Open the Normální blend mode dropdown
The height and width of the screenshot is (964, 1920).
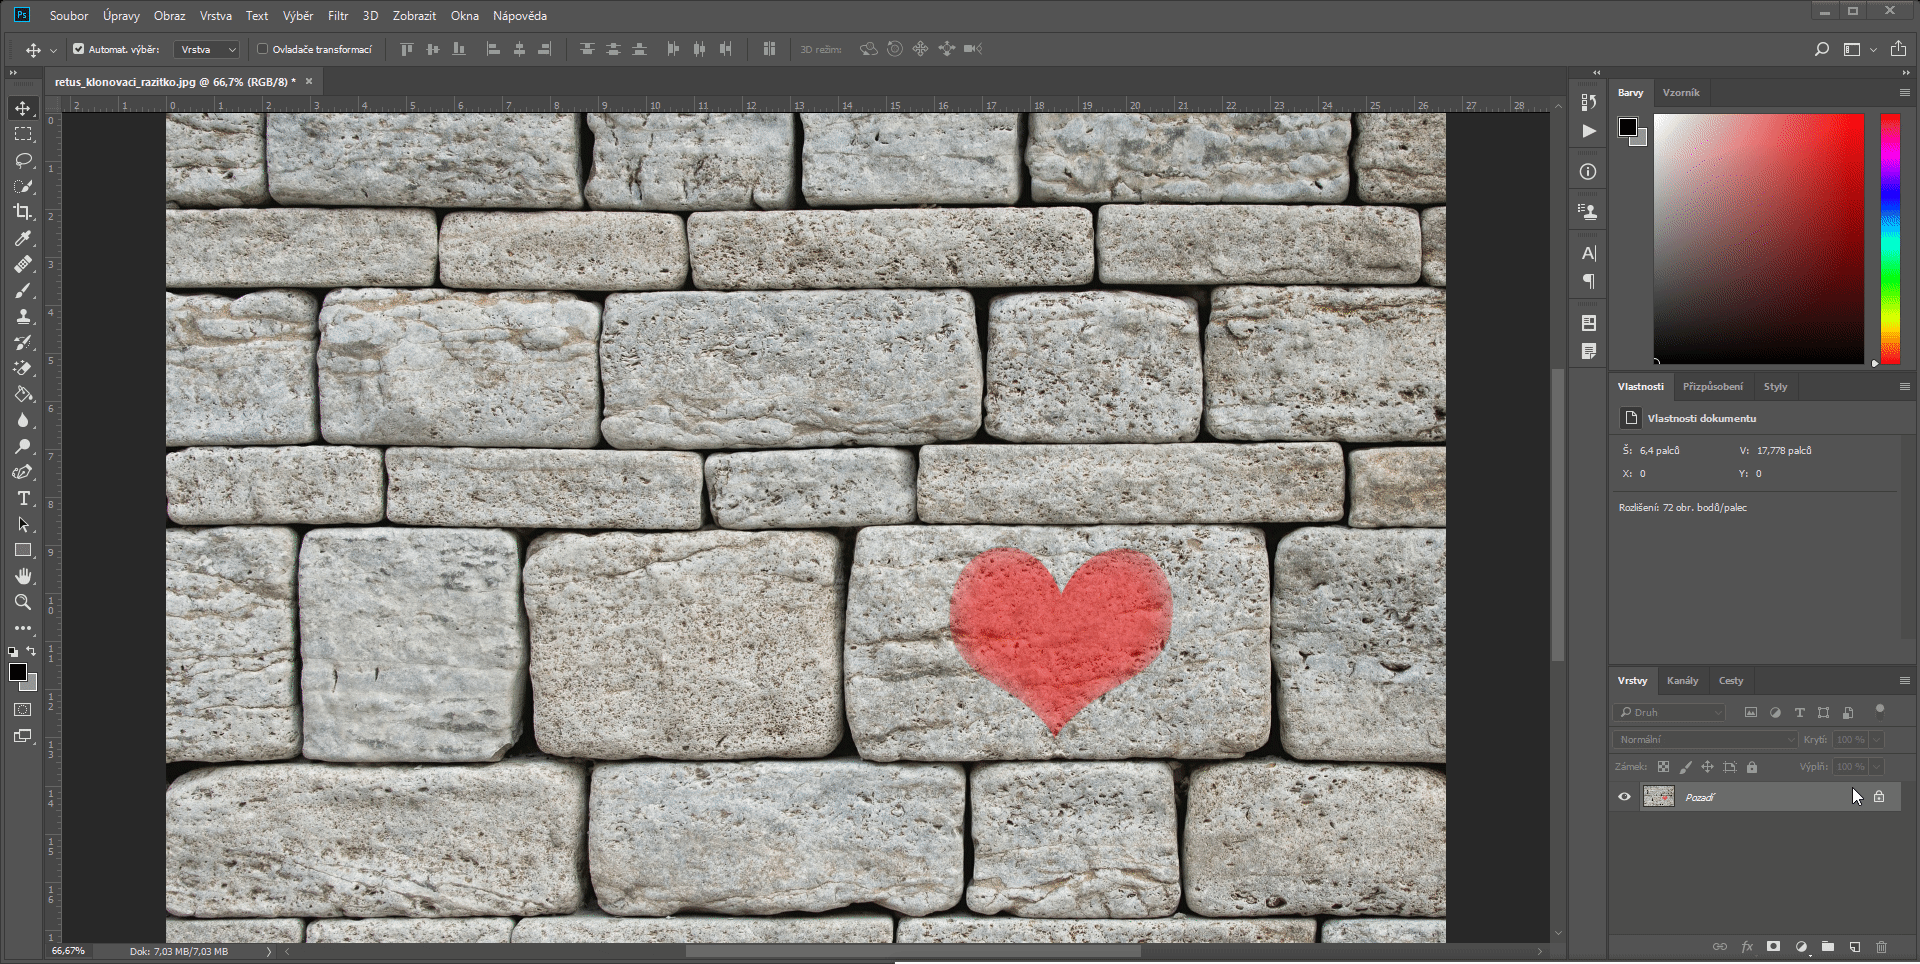tap(1703, 739)
